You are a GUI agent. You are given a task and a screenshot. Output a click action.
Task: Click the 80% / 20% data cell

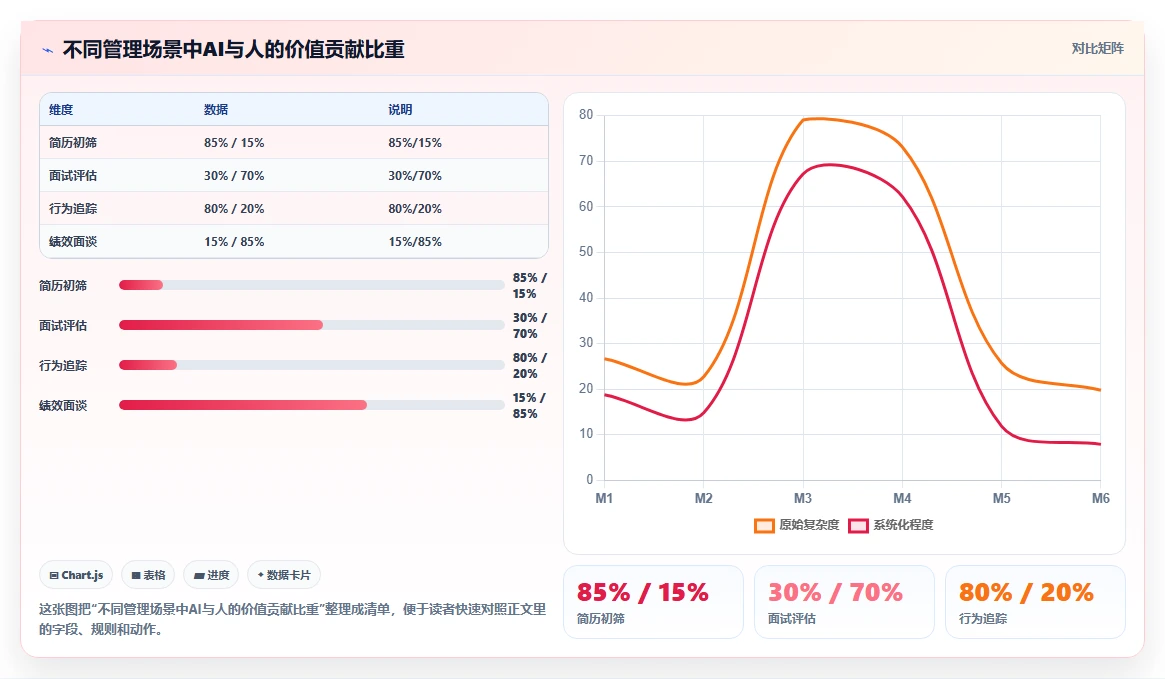(234, 209)
